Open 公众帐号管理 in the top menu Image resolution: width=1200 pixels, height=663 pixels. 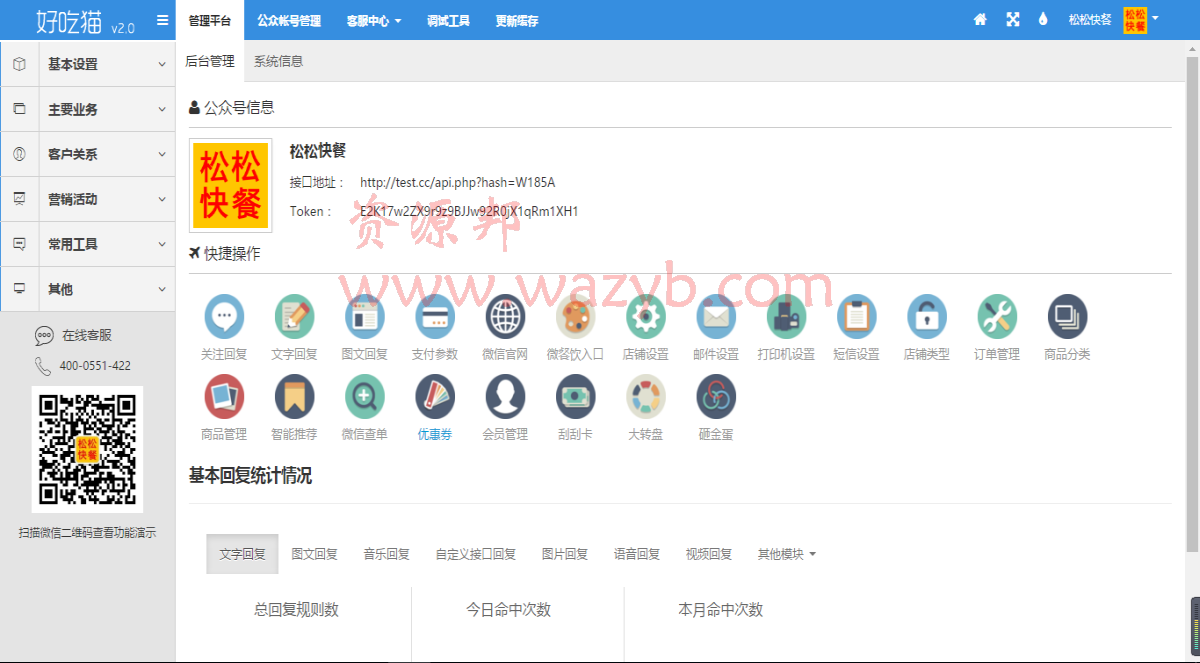[x=289, y=20]
